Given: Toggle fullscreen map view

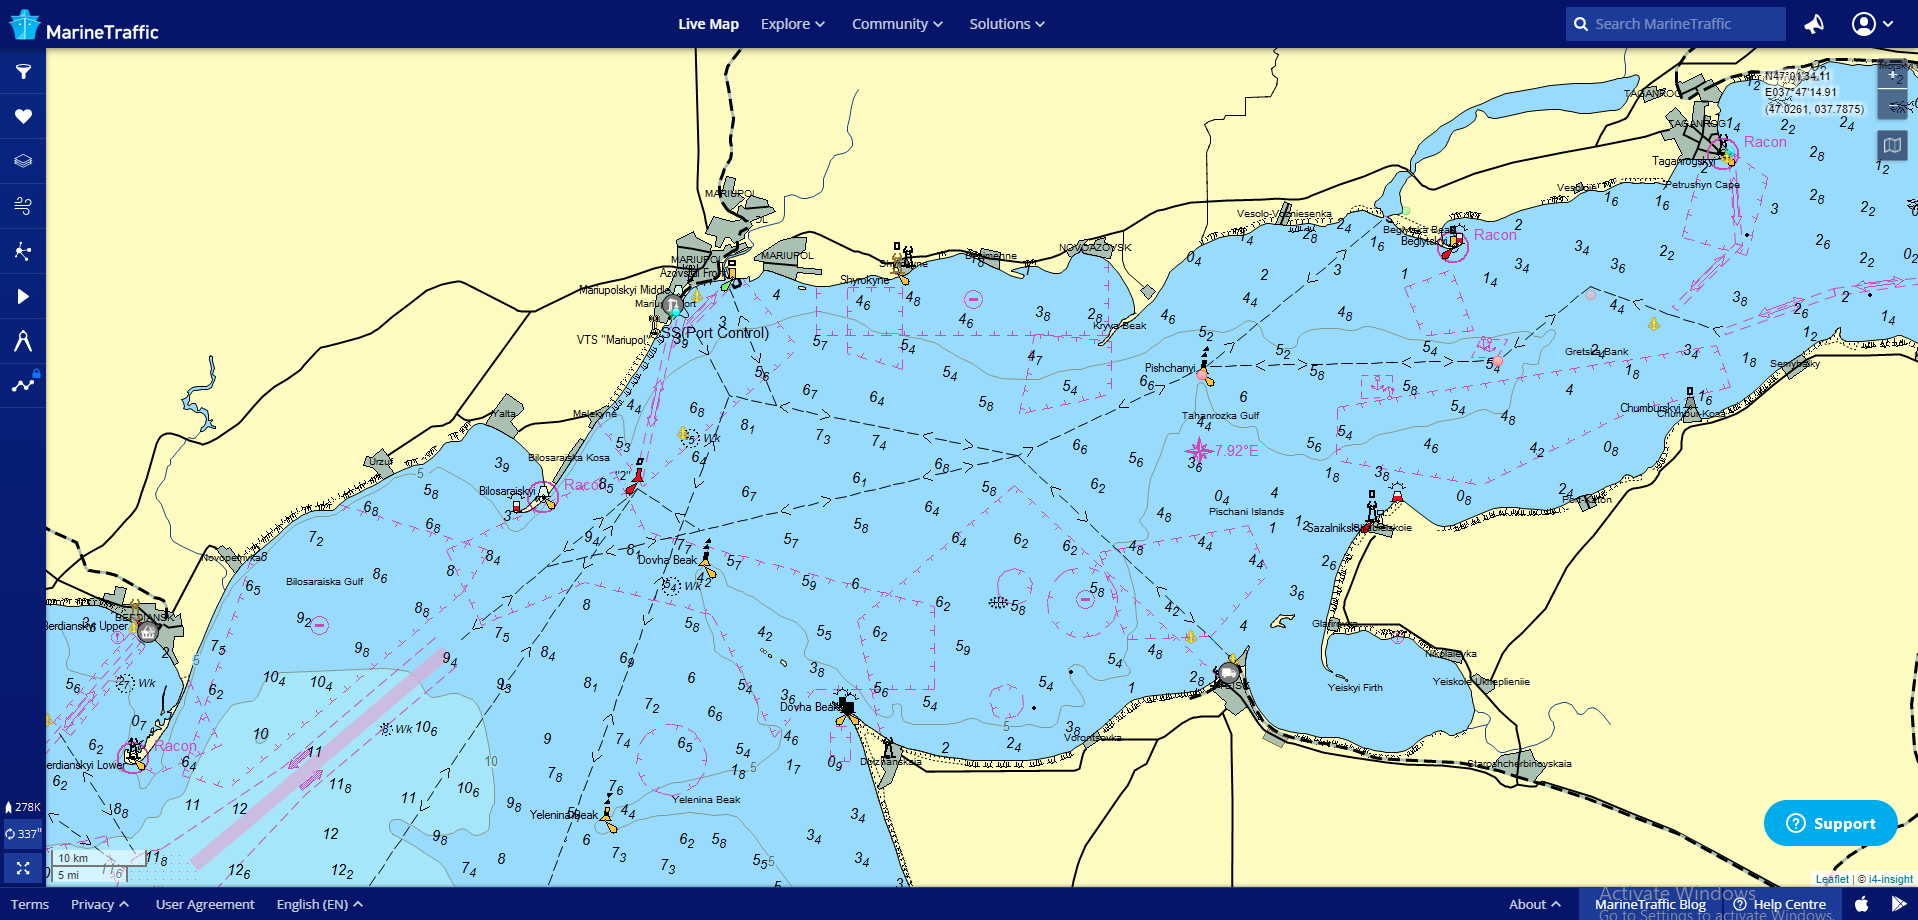Looking at the screenshot, I should (23, 868).
